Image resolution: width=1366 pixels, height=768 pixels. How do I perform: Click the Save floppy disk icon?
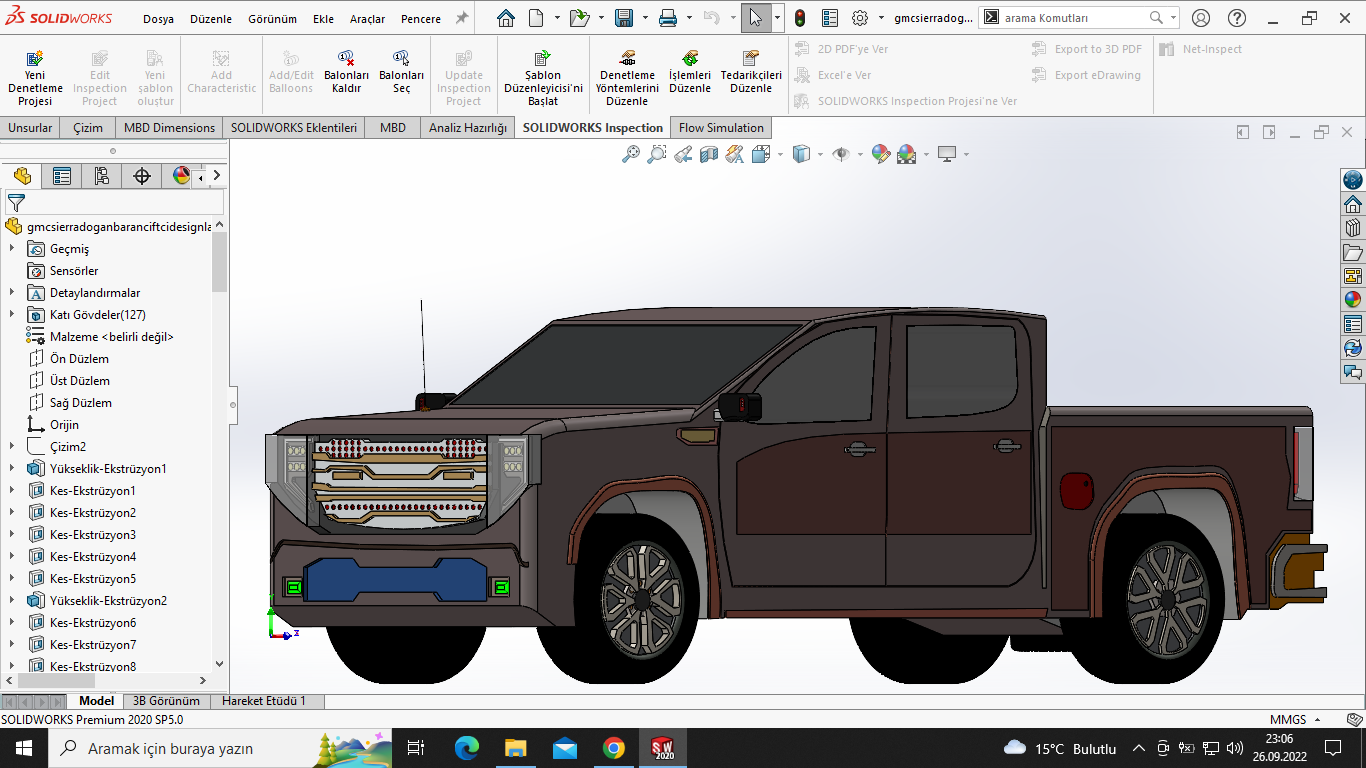[x=624, y=18]
